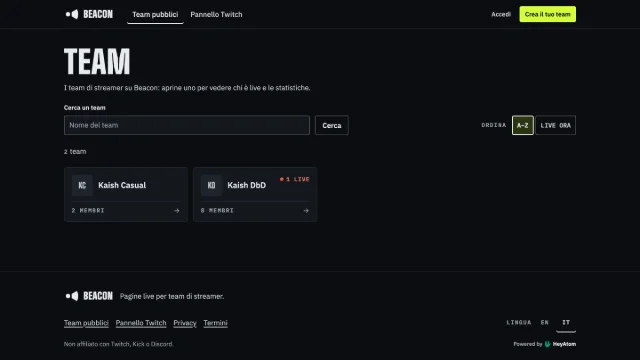Image resolution: width=640 pixels, height=360 pixels.
Task: Click the 2 MEMBRI label
Action: (x=88, y=211)
